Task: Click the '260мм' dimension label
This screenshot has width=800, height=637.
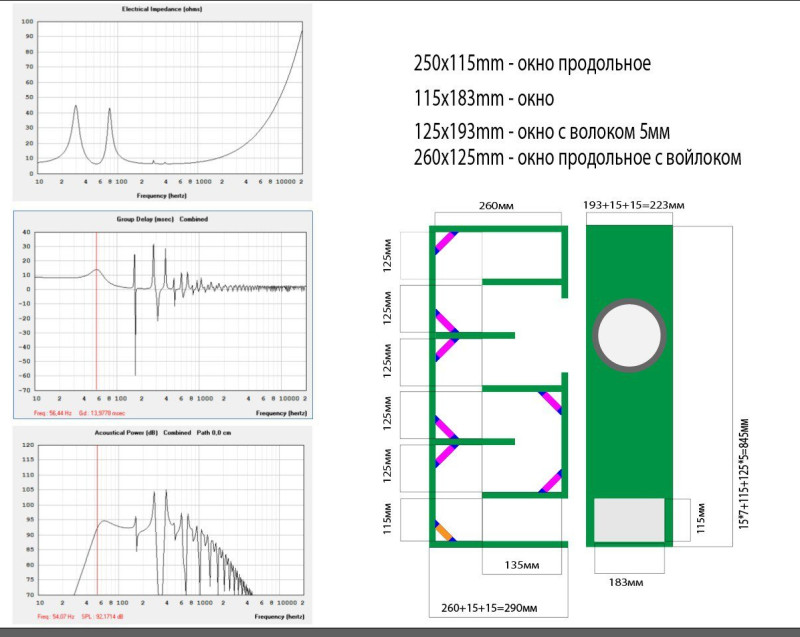Action: (x=496, y=206)
